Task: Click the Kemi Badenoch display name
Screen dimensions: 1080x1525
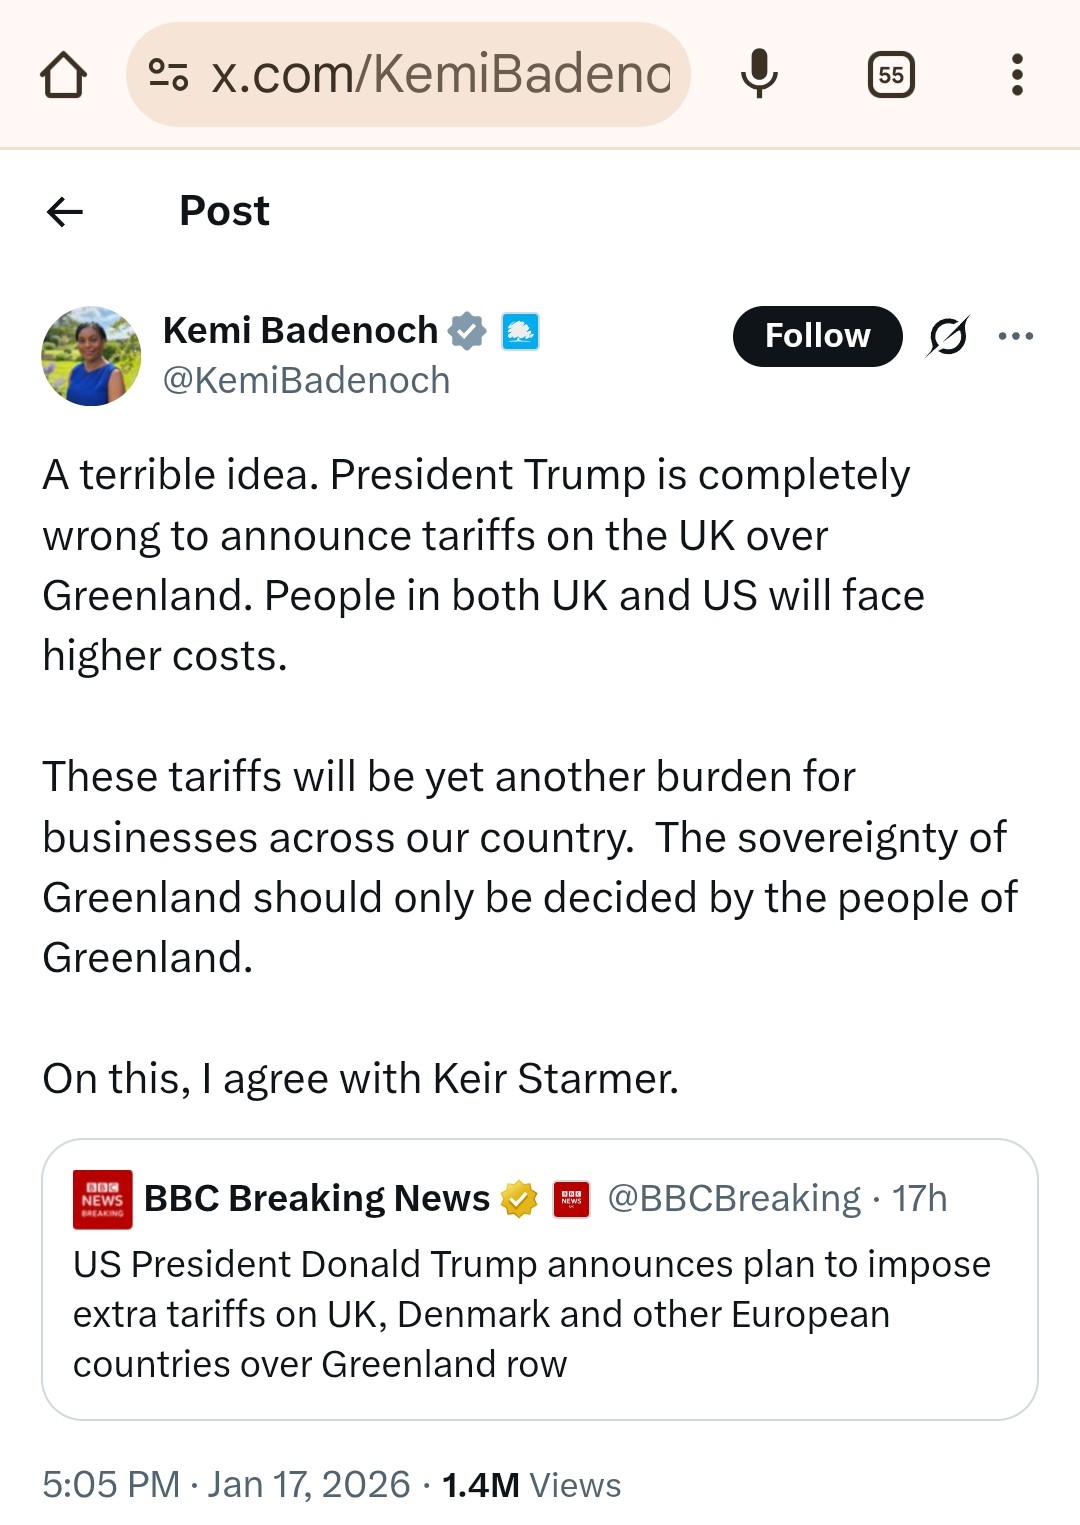Action: (300, 330)
